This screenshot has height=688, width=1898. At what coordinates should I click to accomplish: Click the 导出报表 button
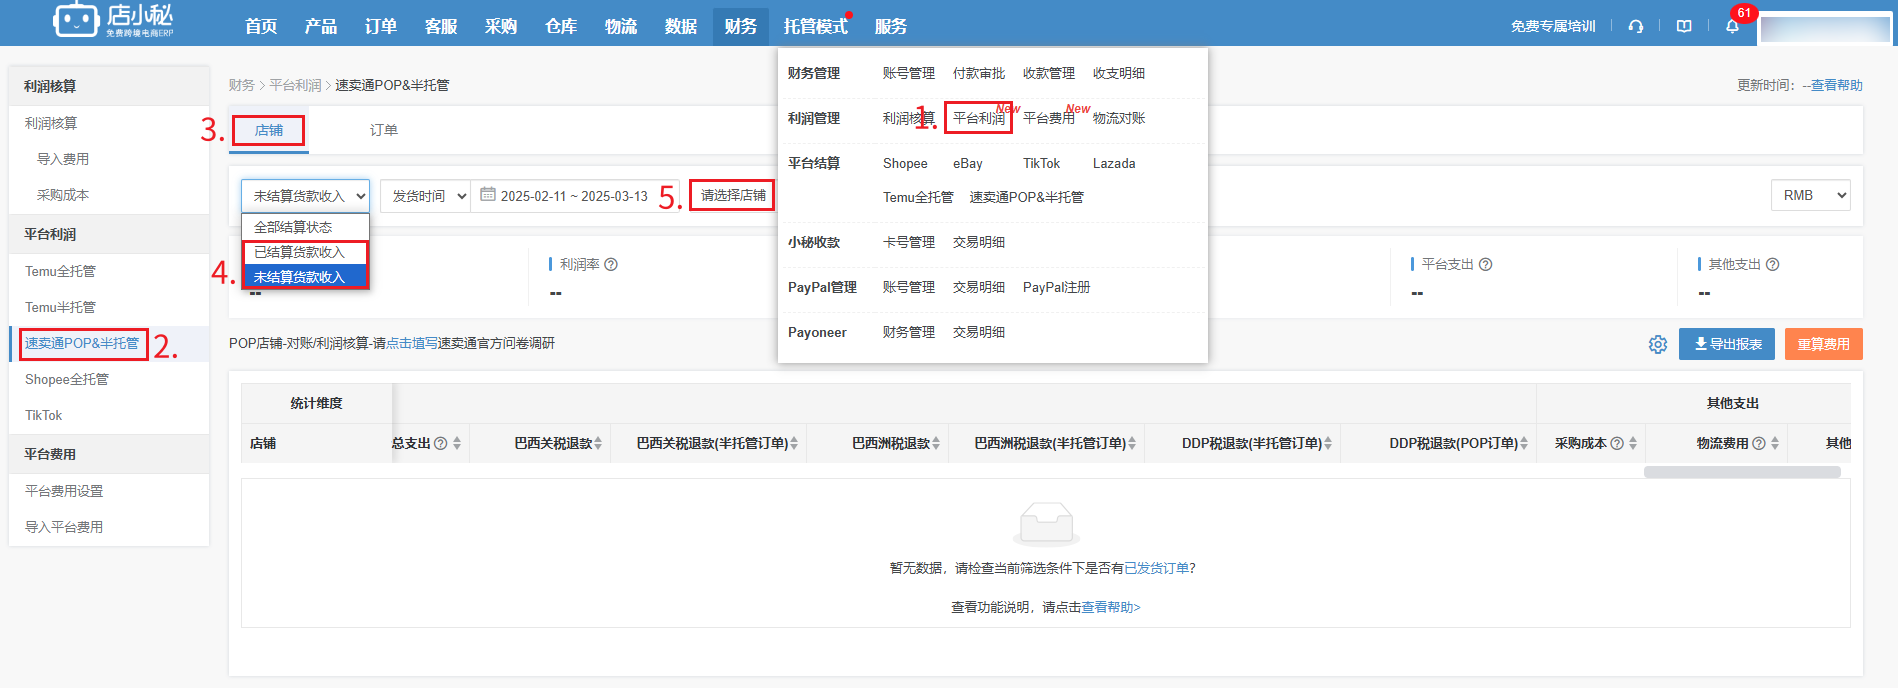(x=1727, y=344)
